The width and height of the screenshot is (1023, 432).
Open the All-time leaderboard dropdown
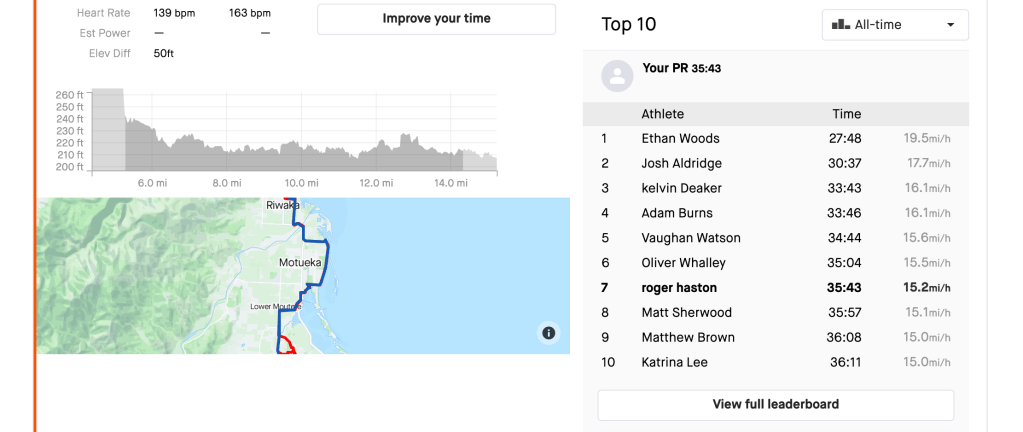(895, 25)
